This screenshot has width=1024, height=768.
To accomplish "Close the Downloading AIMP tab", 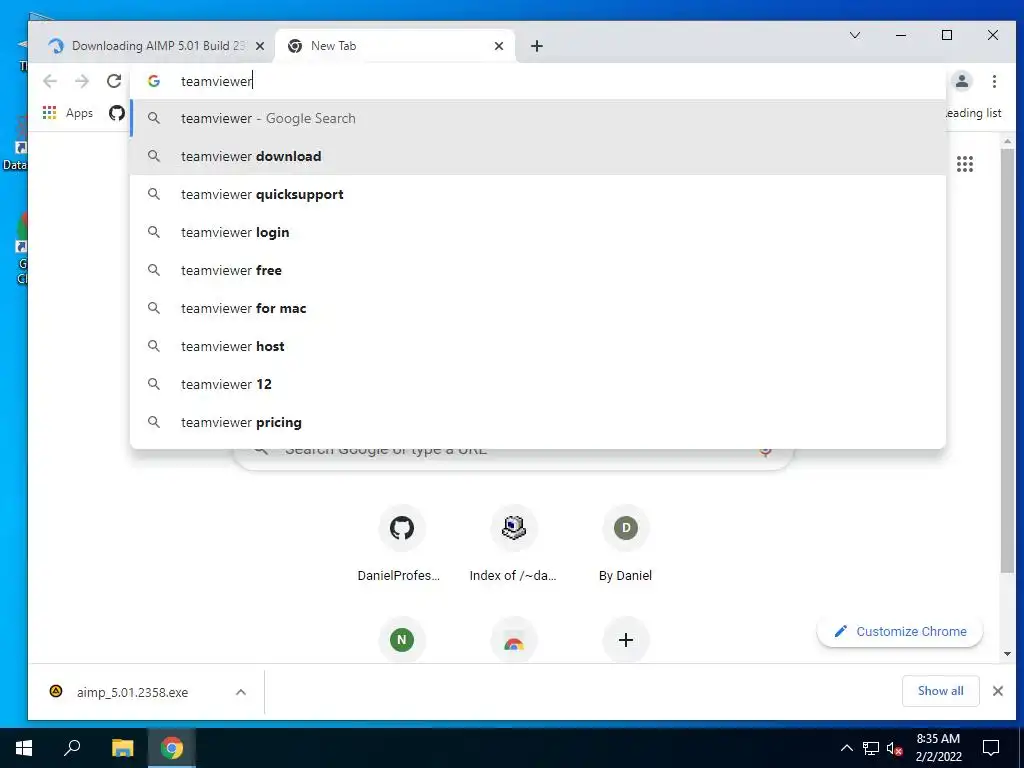I will point(260,46).
